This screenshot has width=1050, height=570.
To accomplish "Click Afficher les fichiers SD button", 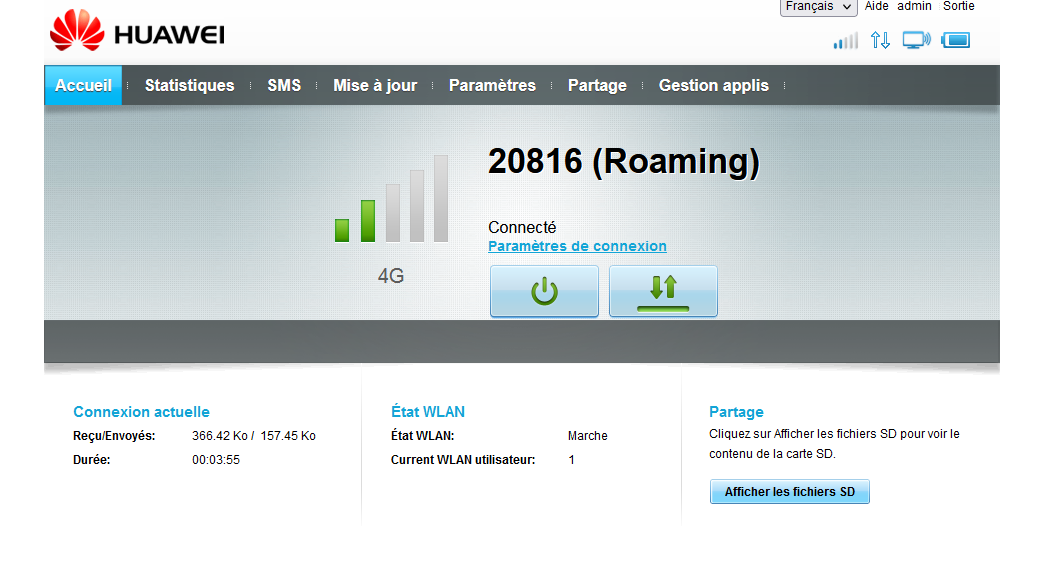I will coord(790,492).
